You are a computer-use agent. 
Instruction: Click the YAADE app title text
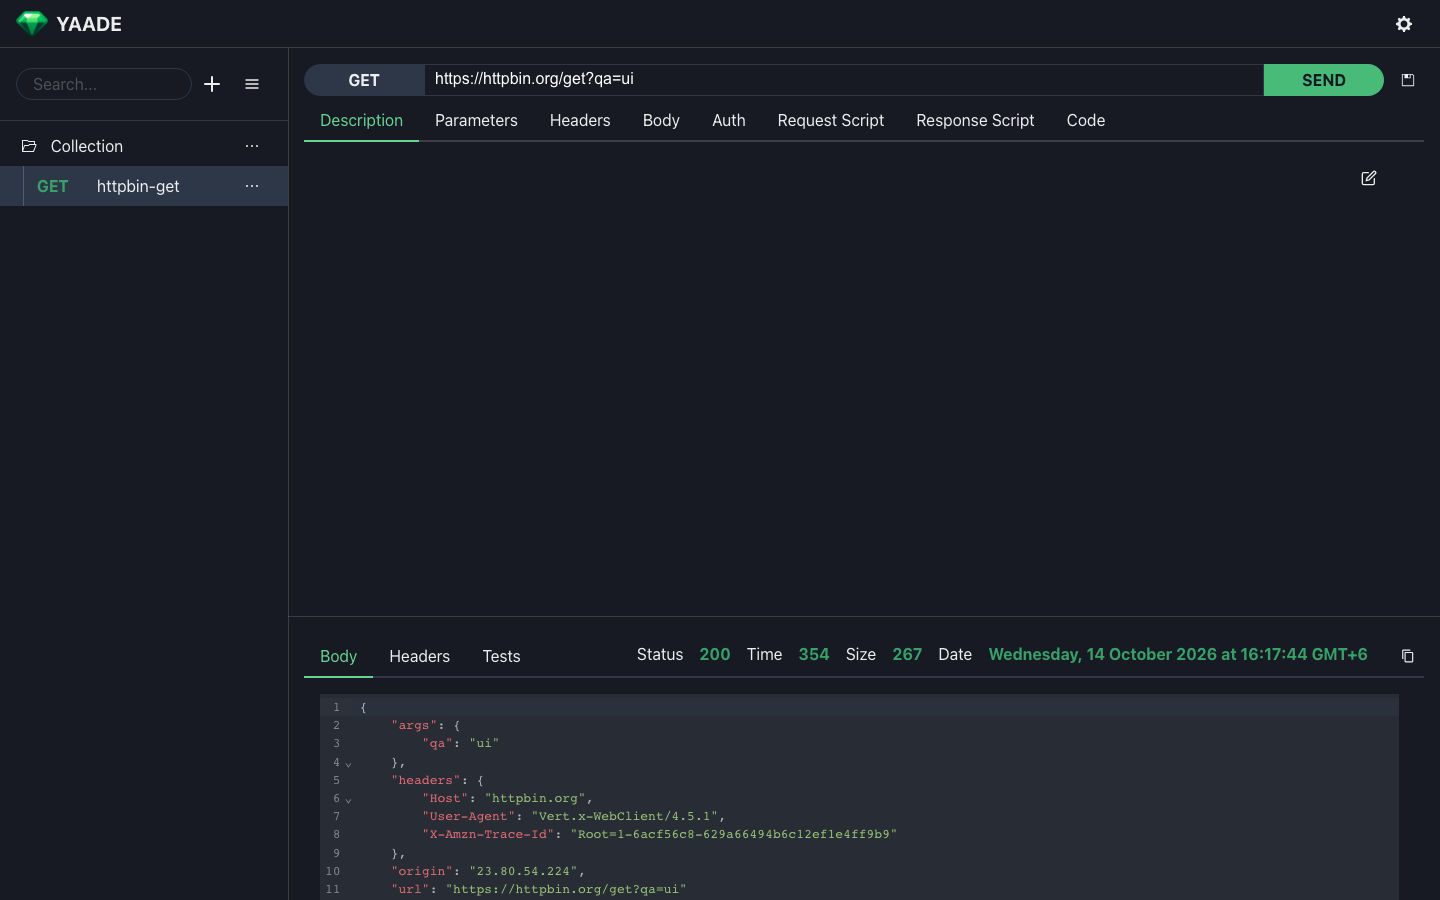click(89, 24)
